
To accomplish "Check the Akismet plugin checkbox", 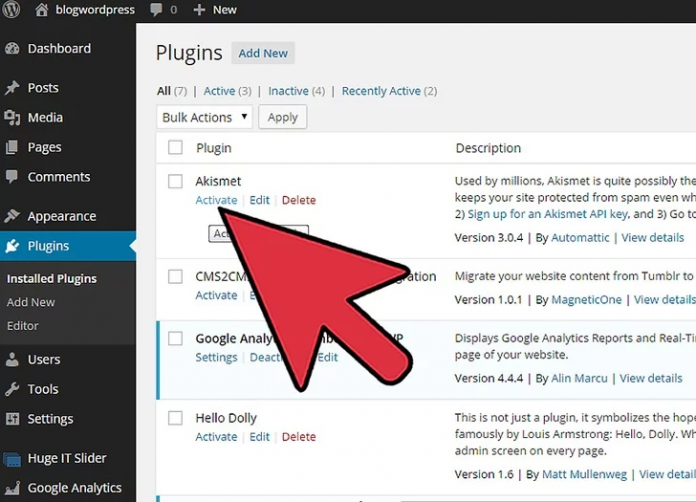I will 175,181.
